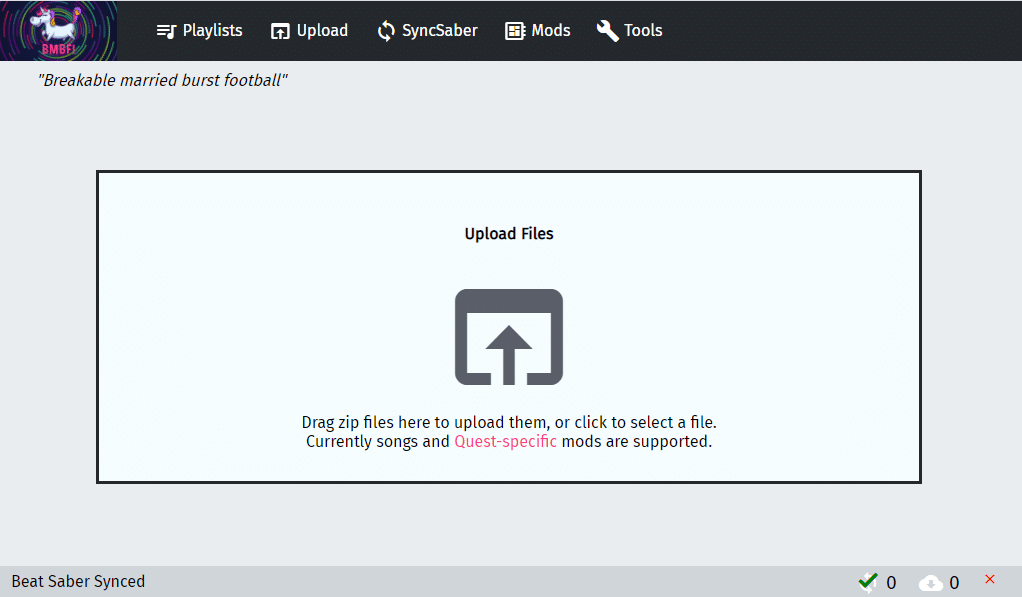Click the large upload arrow icon
Screen dimensions: 1022x597
coord(509,337)
